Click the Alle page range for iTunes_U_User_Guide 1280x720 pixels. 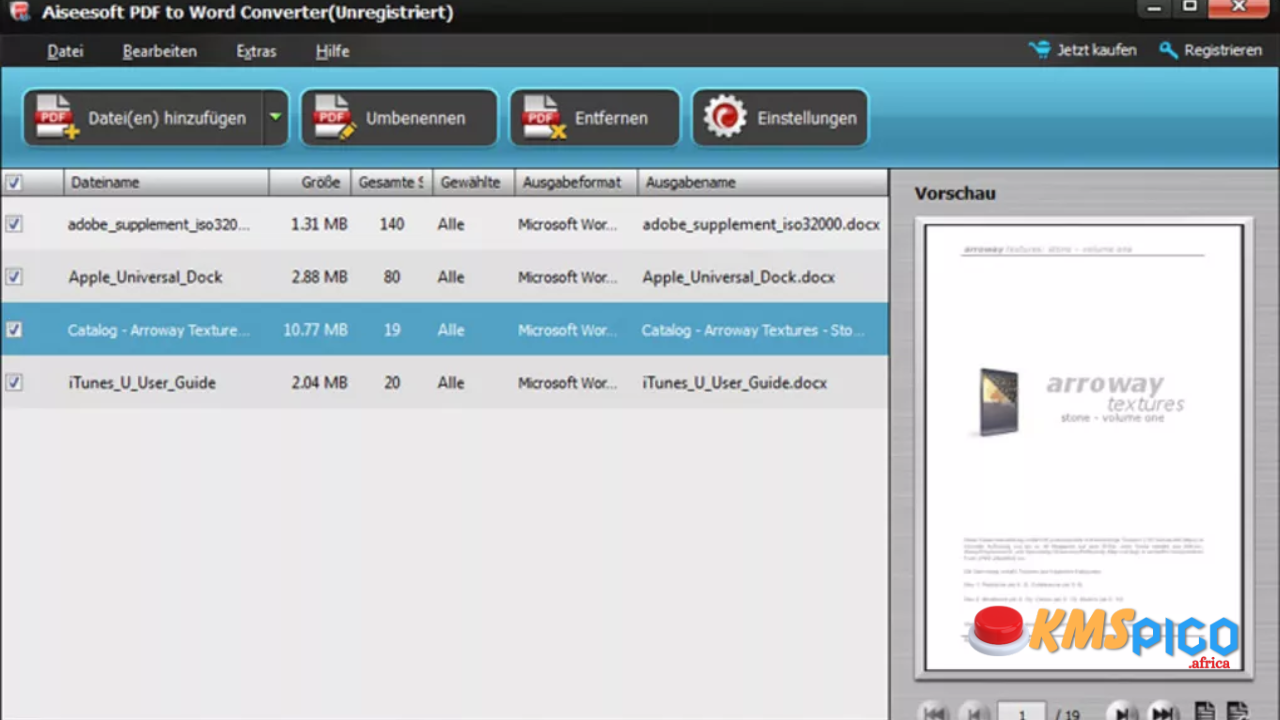click(451, 382)
